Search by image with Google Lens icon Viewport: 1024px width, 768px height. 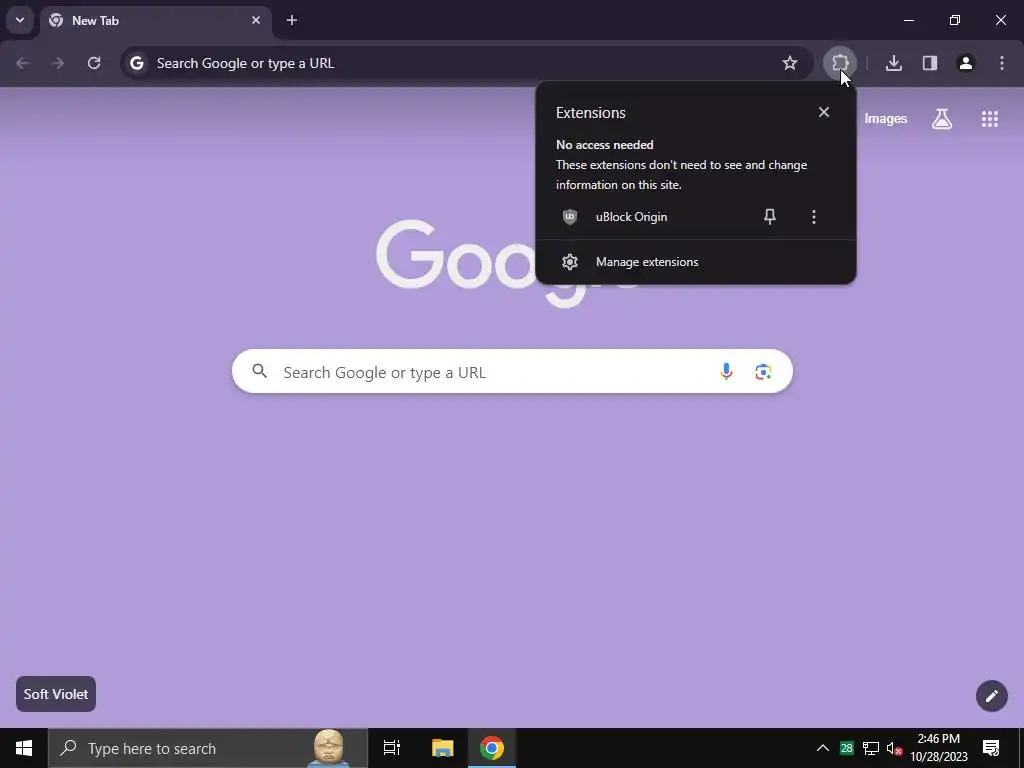coord(763,372)
